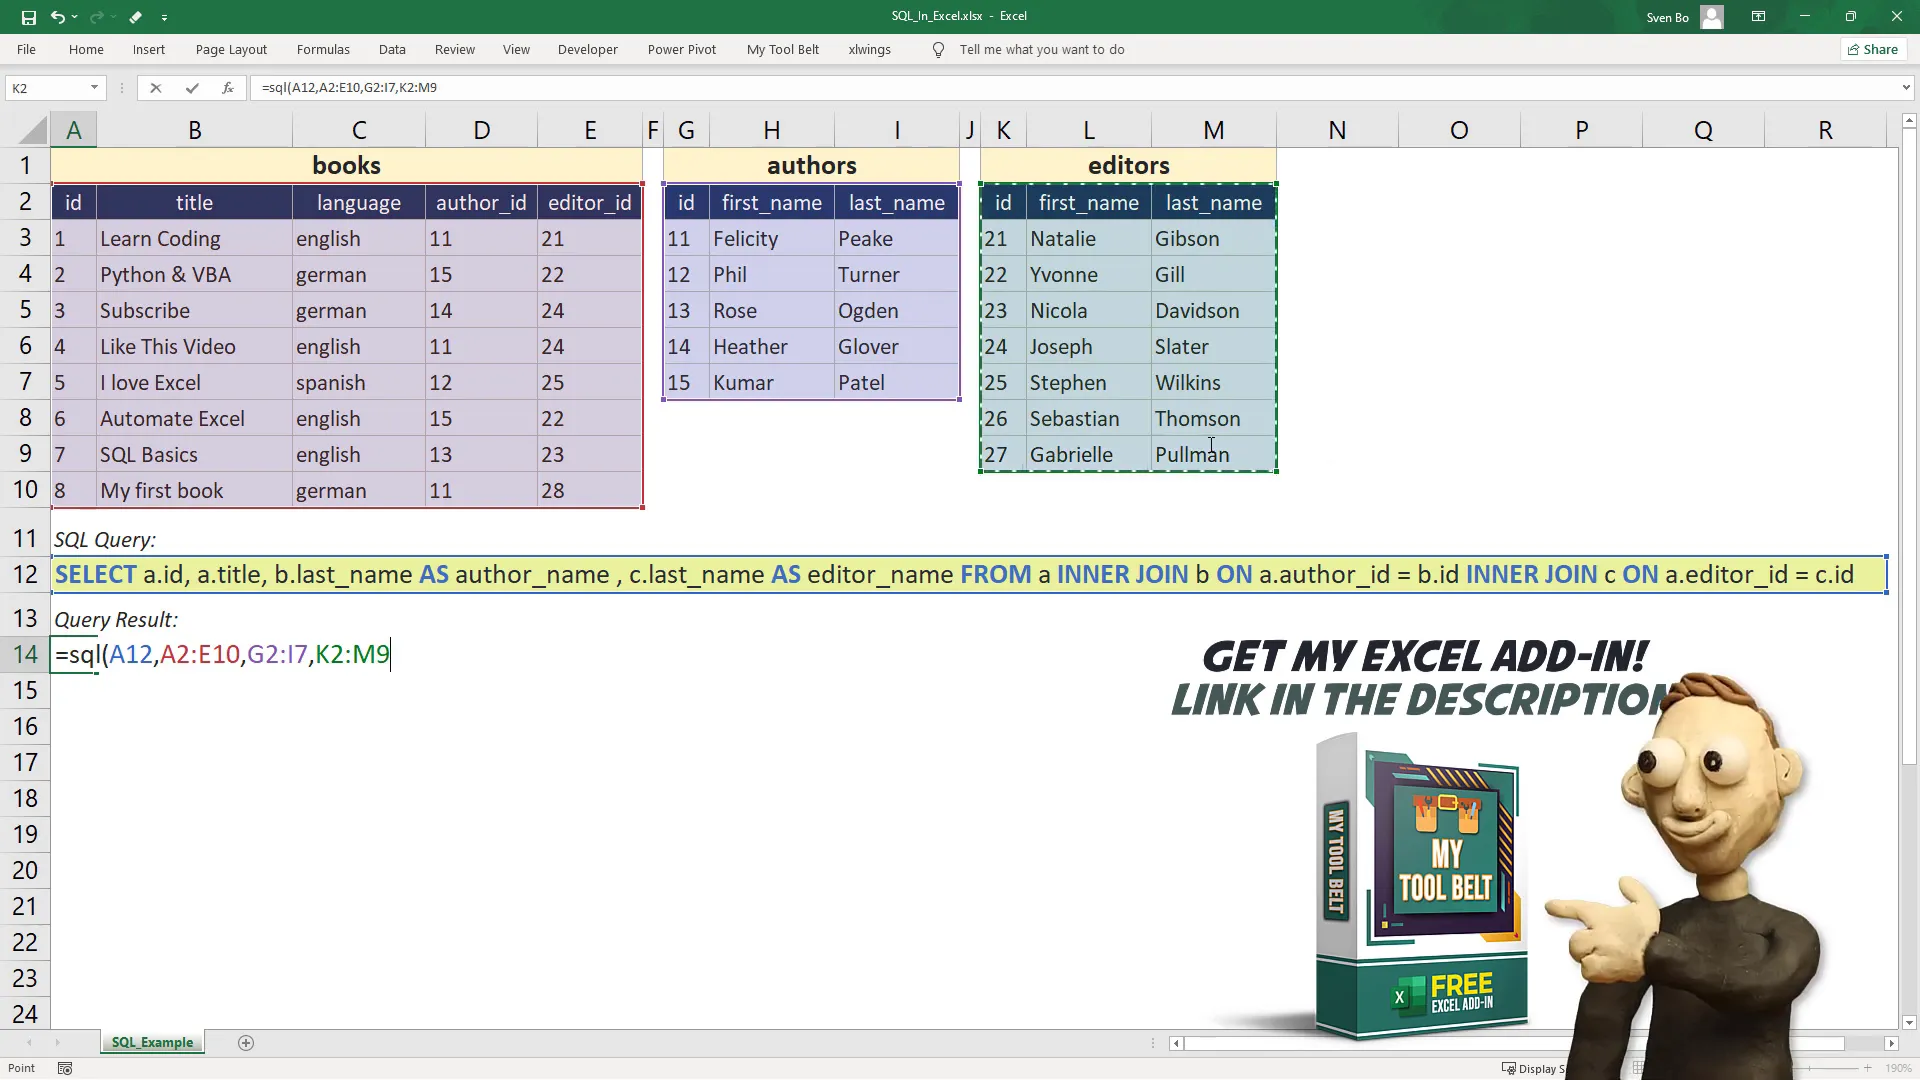Click the Redo icon
This screenshot has height=1080, width=1920.
point(95,17)
